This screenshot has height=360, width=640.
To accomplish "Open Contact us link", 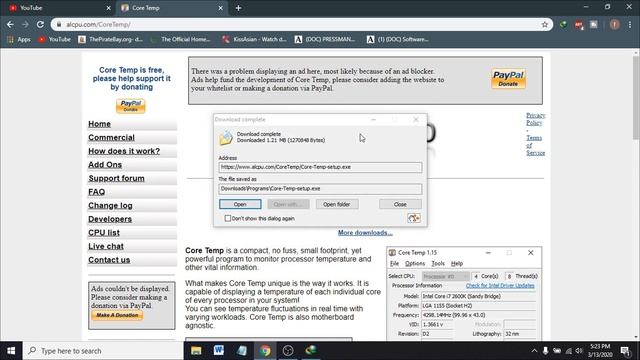I will 109,260.
